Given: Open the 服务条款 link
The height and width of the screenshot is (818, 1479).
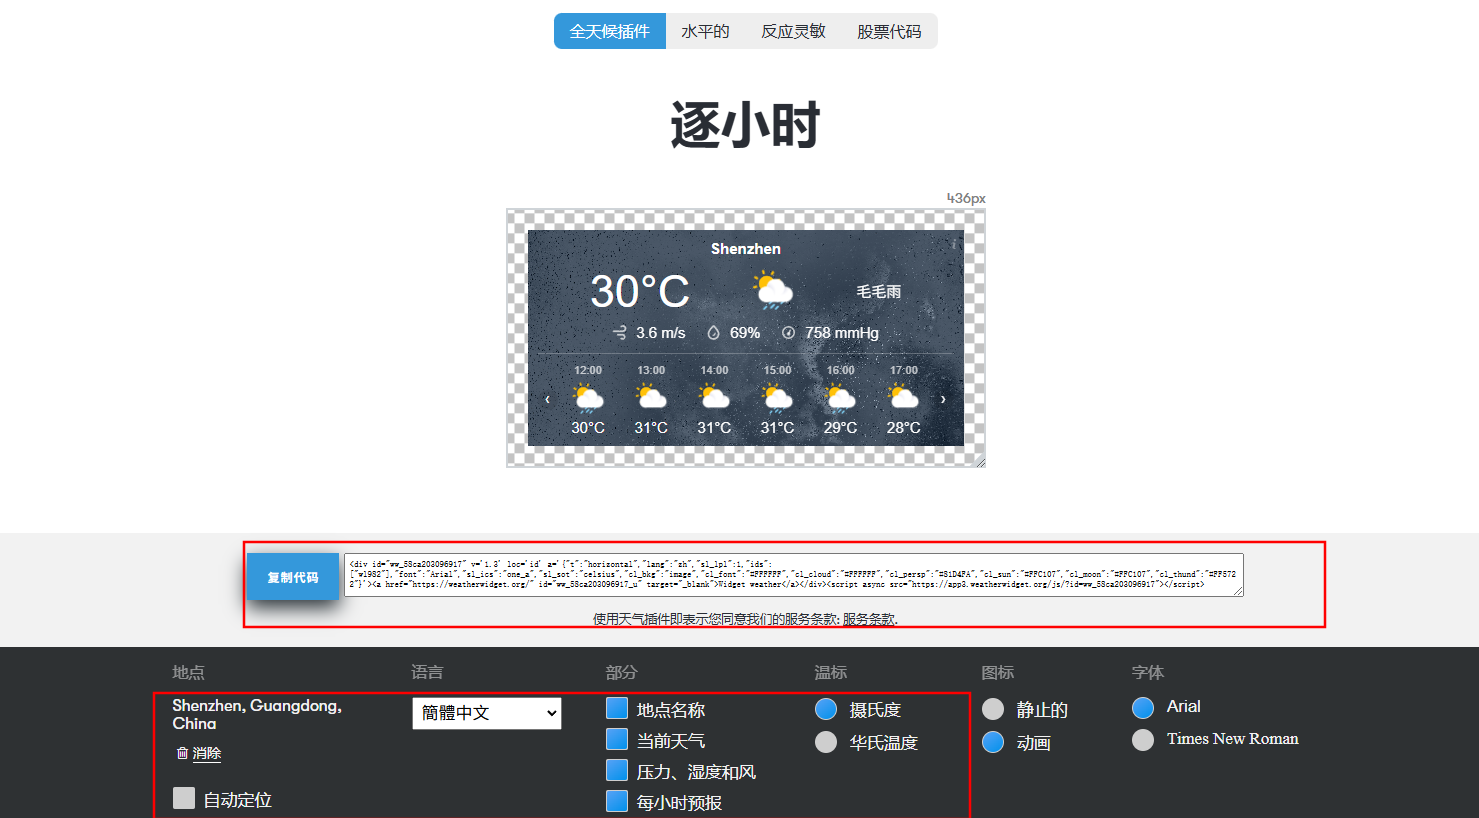Looking at the screenshot, I should point(868,619).
